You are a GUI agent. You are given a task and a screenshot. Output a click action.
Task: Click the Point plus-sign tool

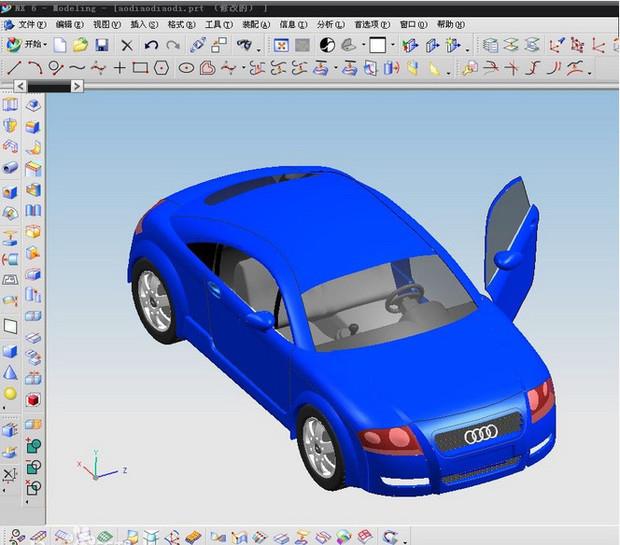[119, 68]
